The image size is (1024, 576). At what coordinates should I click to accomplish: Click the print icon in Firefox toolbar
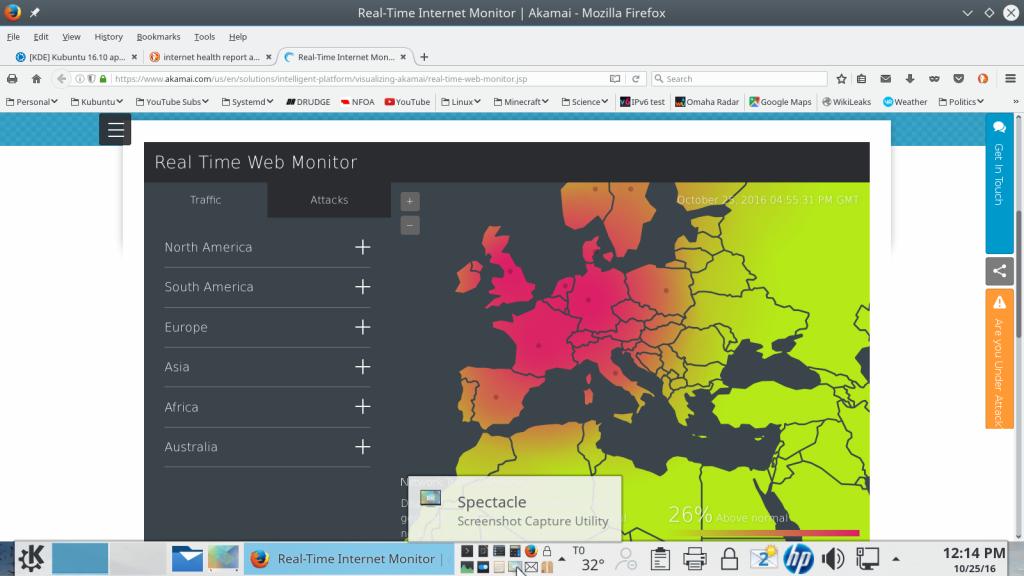tap(13, 79)
